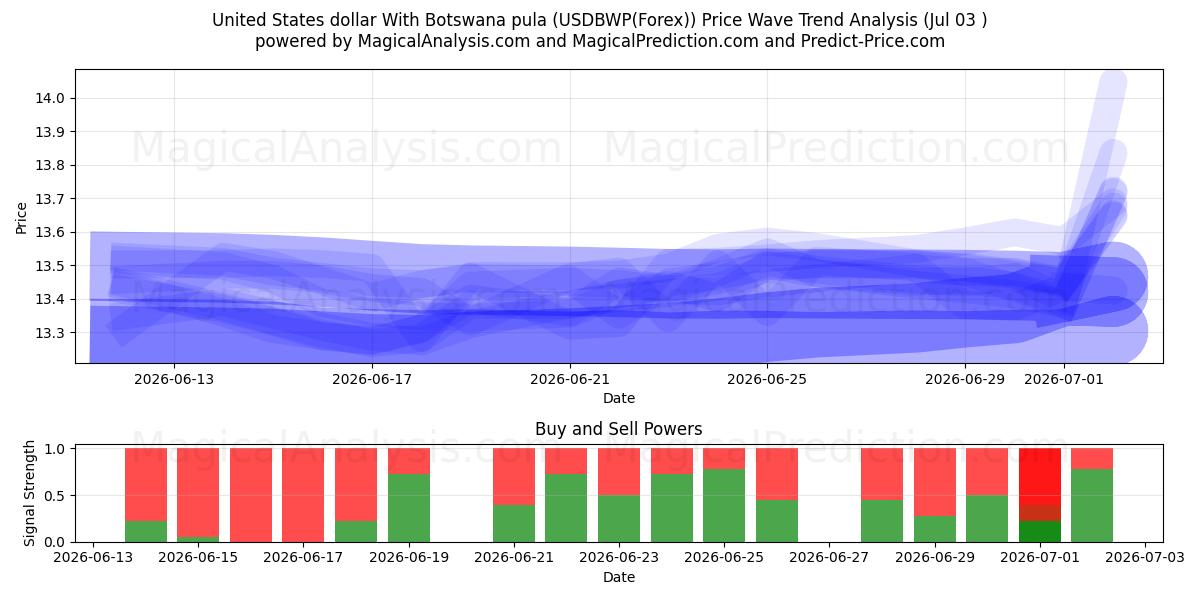Click the 13.8 price axis label
1200x600 pixels.
pyautogui.click(x=50, y=165)
